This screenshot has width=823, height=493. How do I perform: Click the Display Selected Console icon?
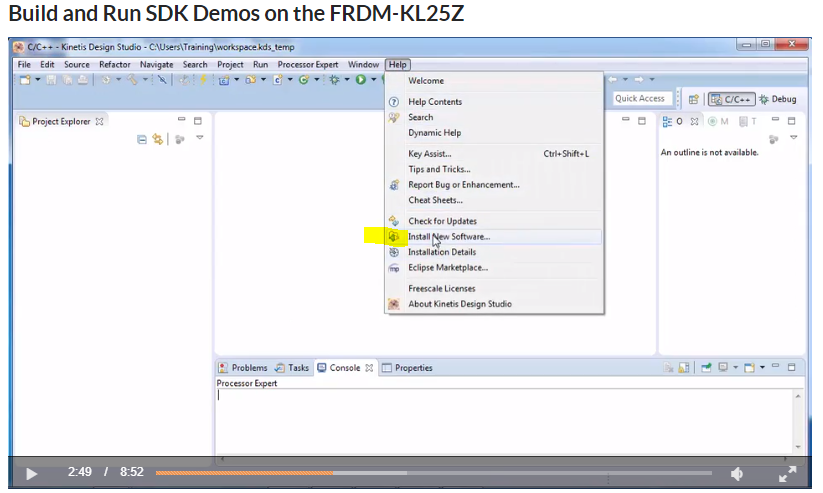coord(723,368)
